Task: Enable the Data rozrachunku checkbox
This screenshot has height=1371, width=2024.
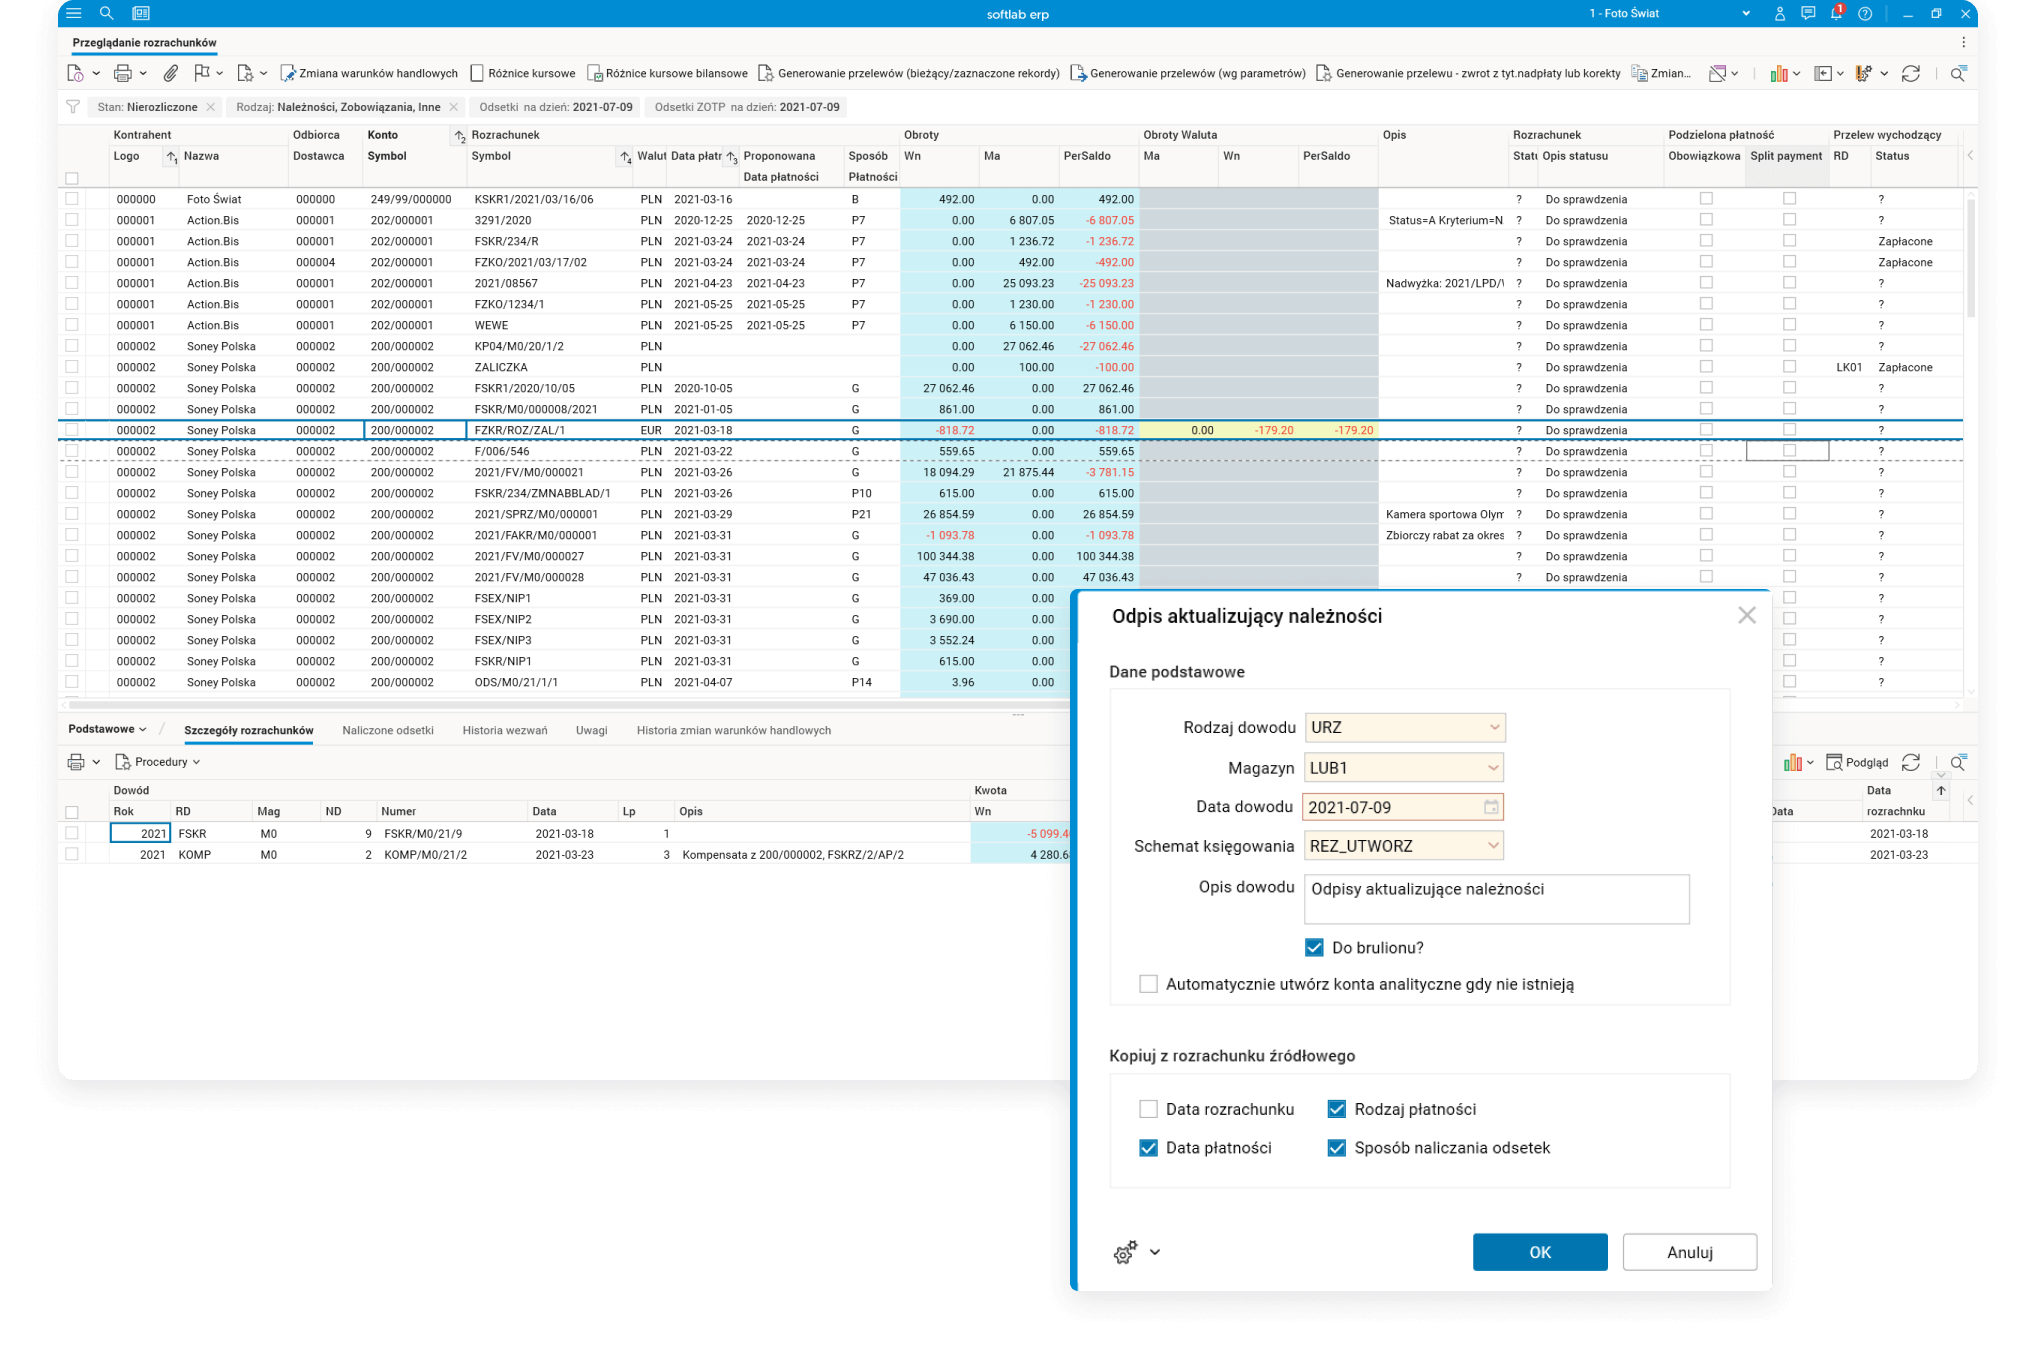Action: pyautogui.click(x=1148, y=1109)
